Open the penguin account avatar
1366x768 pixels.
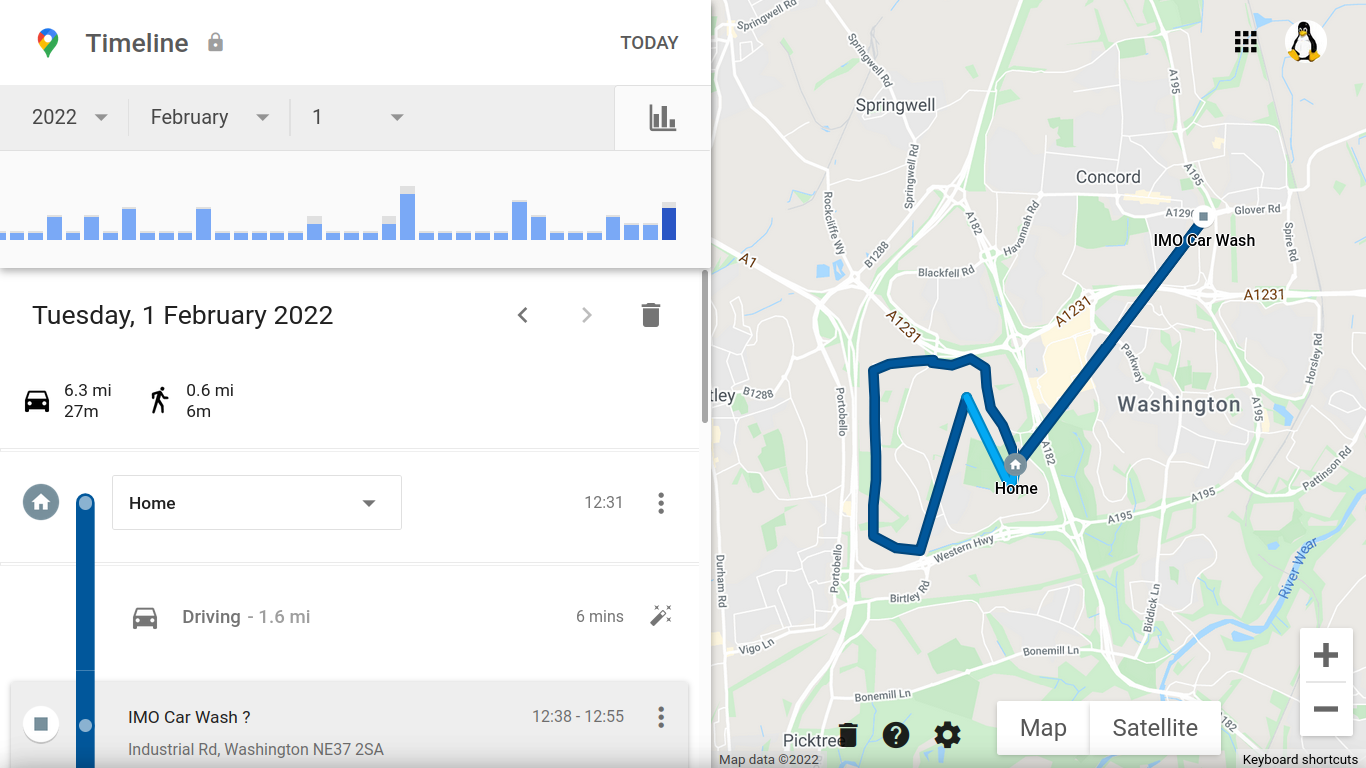point(1305,42)
